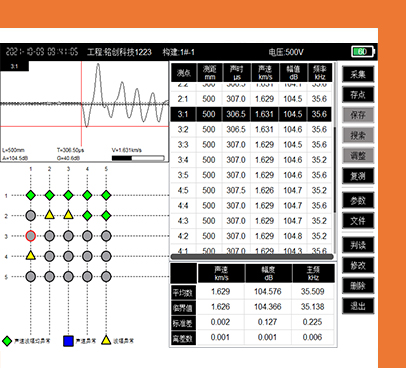Select yellow triangle point at row 4 column 1
Viewport: 406px width, 368px height.
coord(30,255)
